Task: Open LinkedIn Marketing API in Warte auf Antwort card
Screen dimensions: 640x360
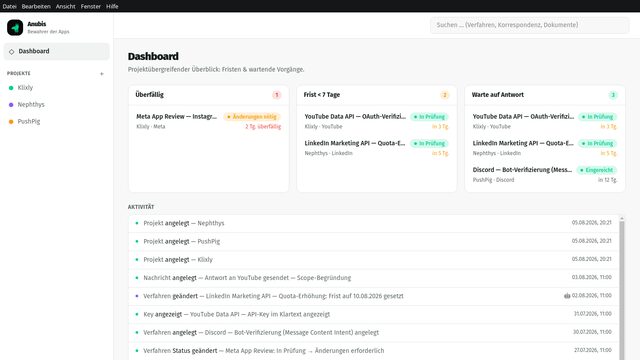Action: point(544,148)
